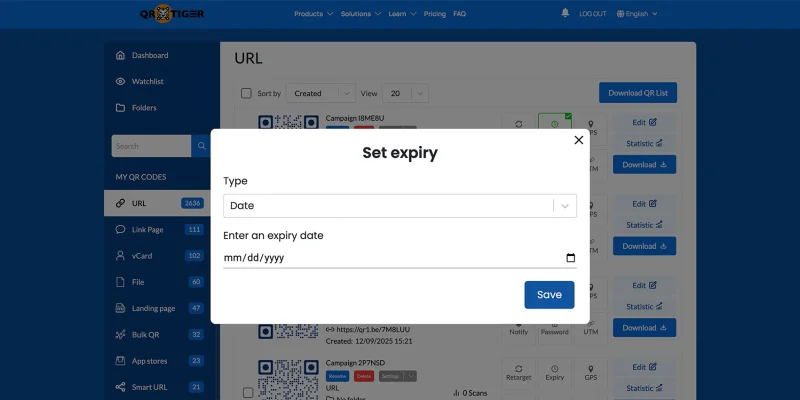Open the Landing page icon
800x400 pixels.
(x=120, y=308)
